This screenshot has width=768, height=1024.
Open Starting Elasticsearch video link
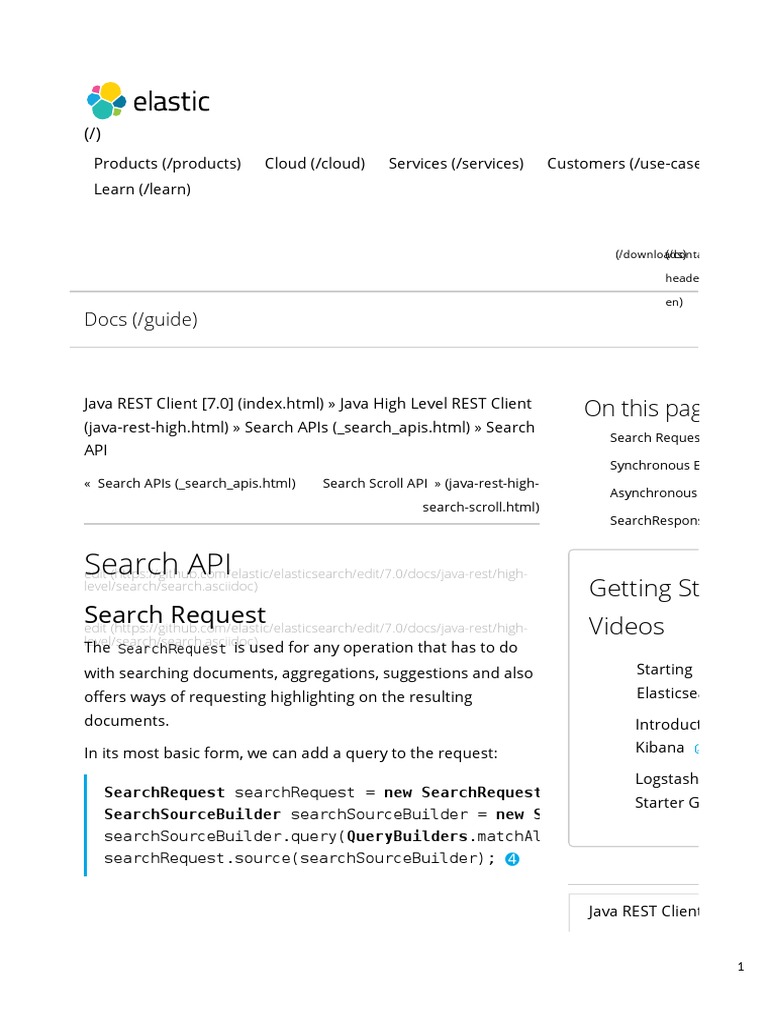click(667, 681)
